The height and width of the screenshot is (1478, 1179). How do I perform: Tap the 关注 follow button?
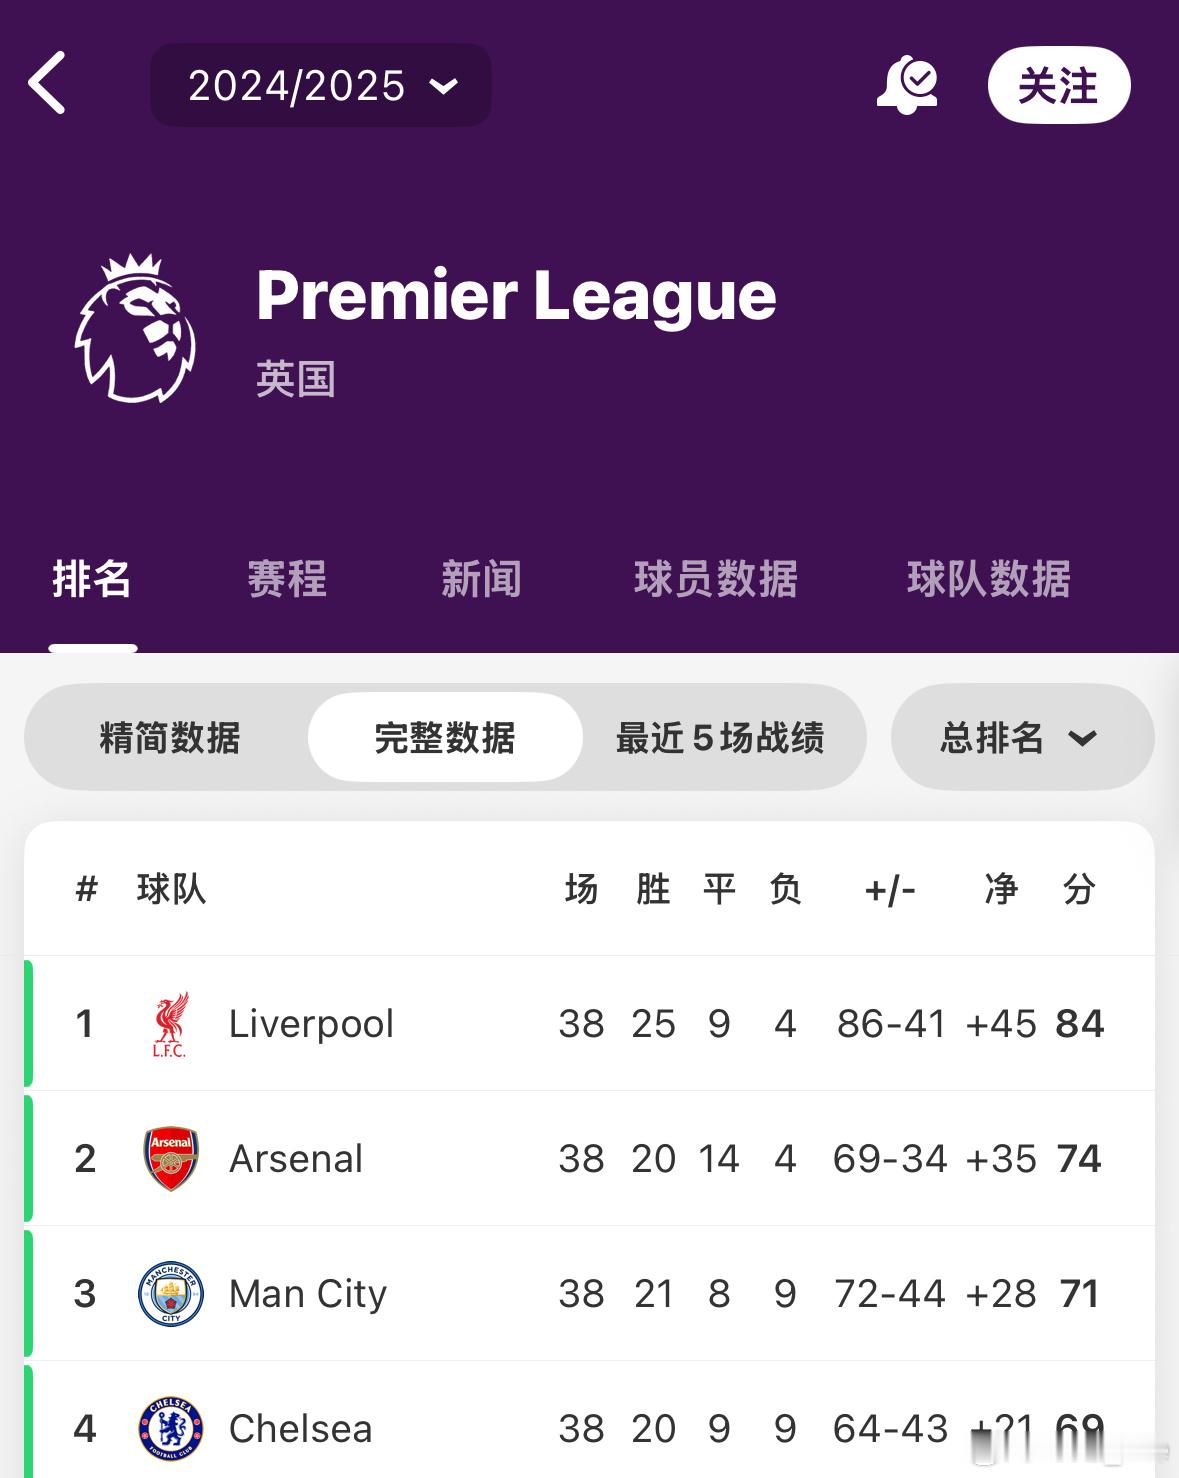tap(1059, 85)
